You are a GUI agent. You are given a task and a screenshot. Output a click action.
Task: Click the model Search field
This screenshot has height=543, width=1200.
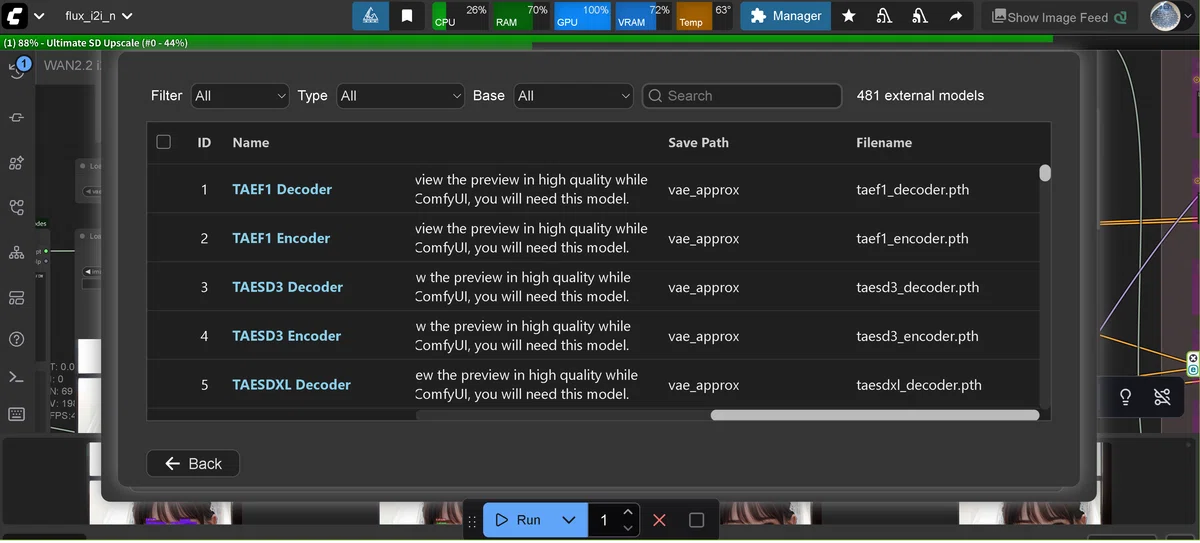tap(742, 96)
